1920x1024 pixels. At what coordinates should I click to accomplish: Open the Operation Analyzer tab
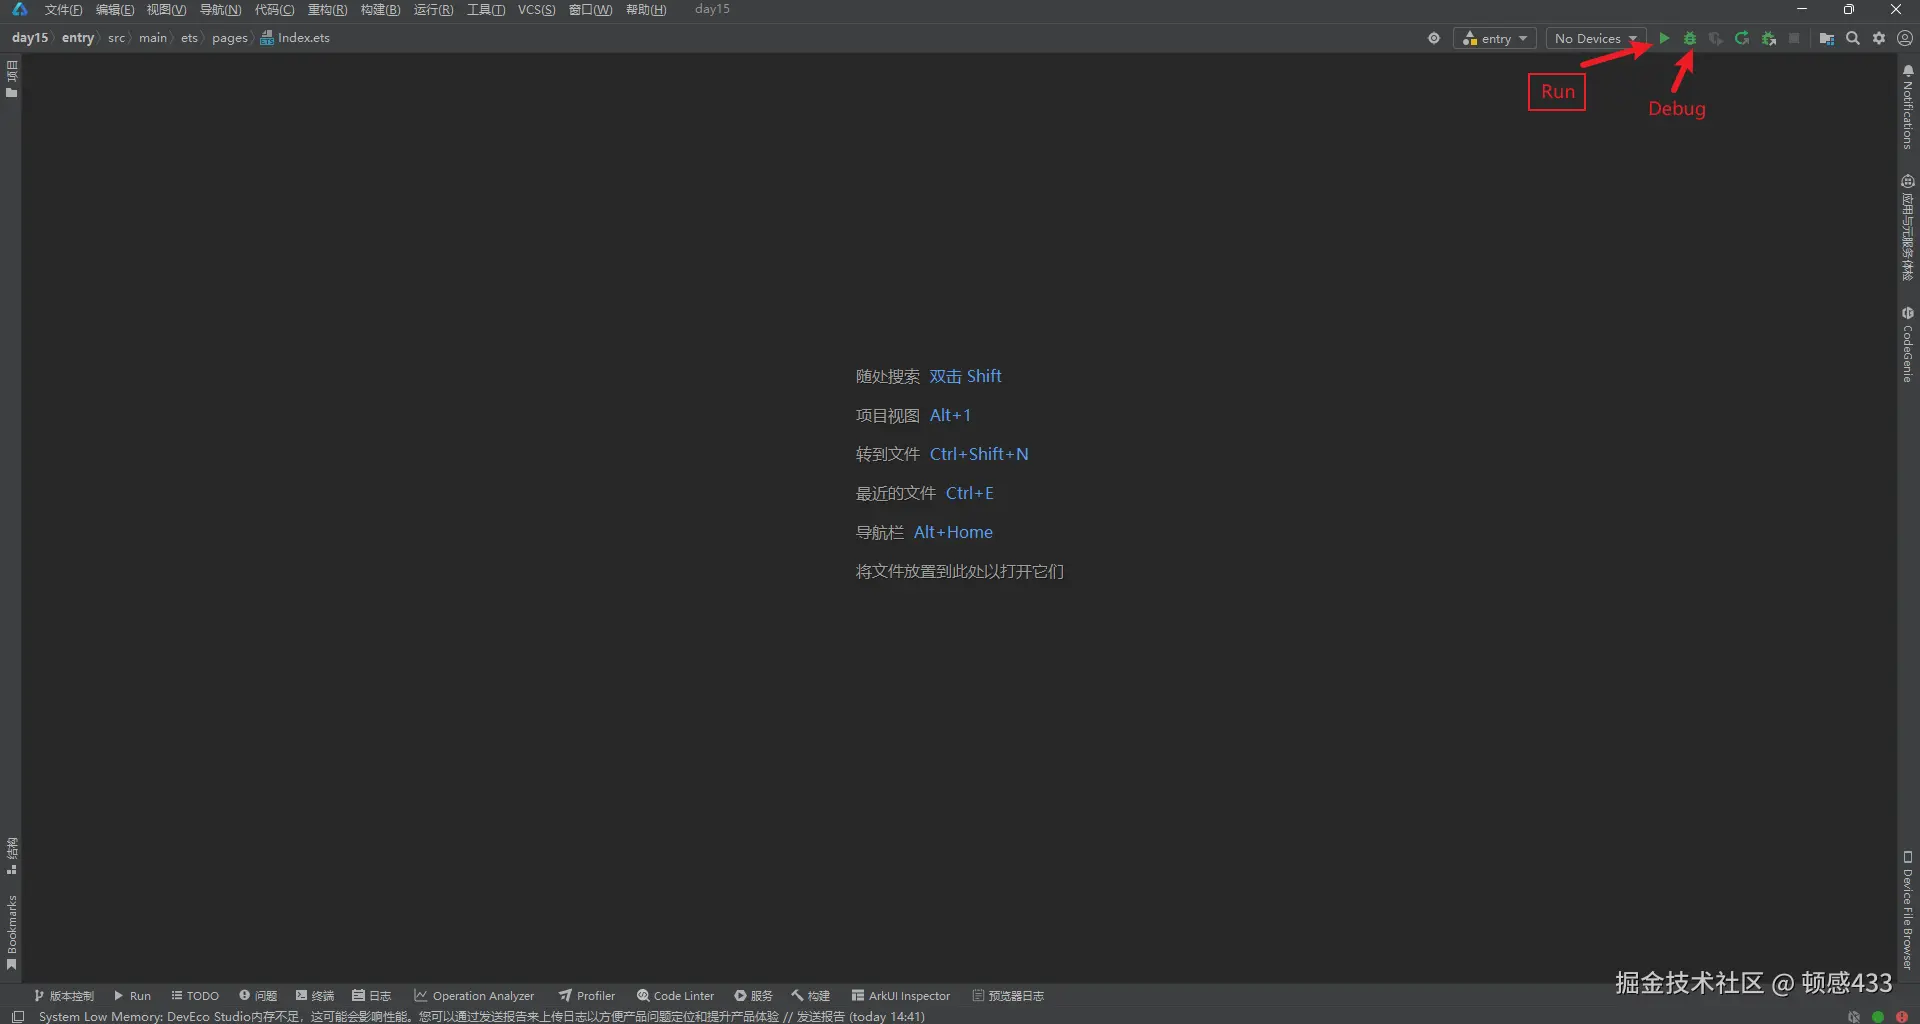[474, 996]
